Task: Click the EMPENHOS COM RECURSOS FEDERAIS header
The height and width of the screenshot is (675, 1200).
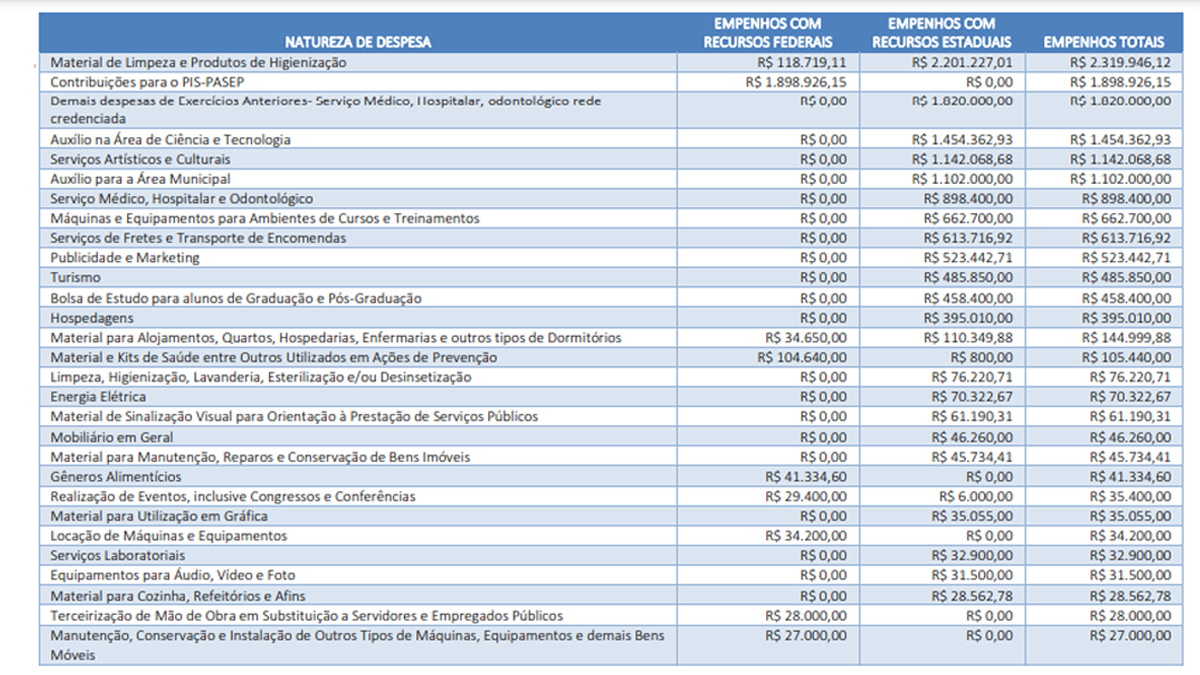Action: tap(767, 33)
